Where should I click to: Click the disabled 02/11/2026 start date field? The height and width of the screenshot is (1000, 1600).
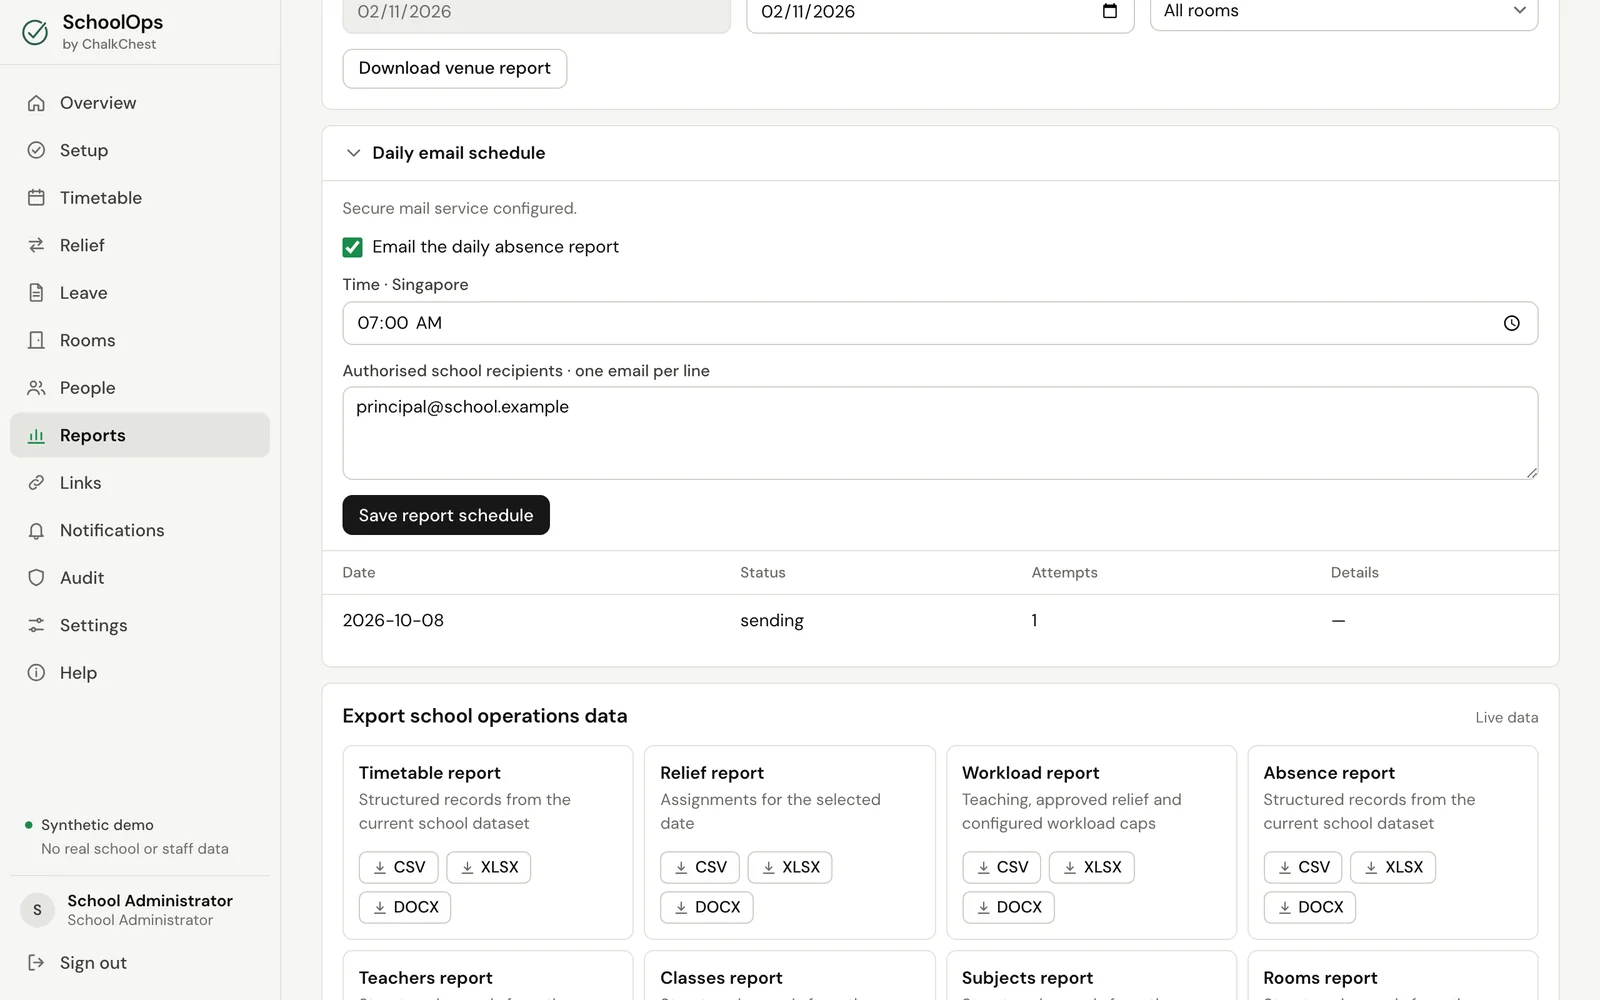coord(536,14)
